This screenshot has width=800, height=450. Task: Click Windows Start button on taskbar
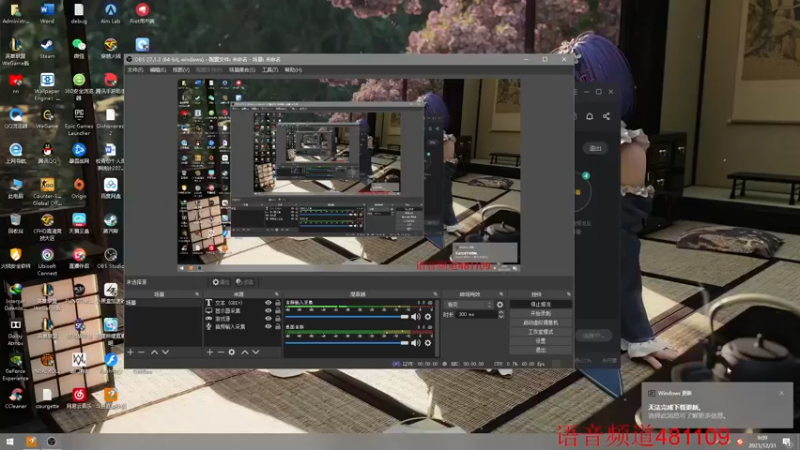(x=9, y=442)
